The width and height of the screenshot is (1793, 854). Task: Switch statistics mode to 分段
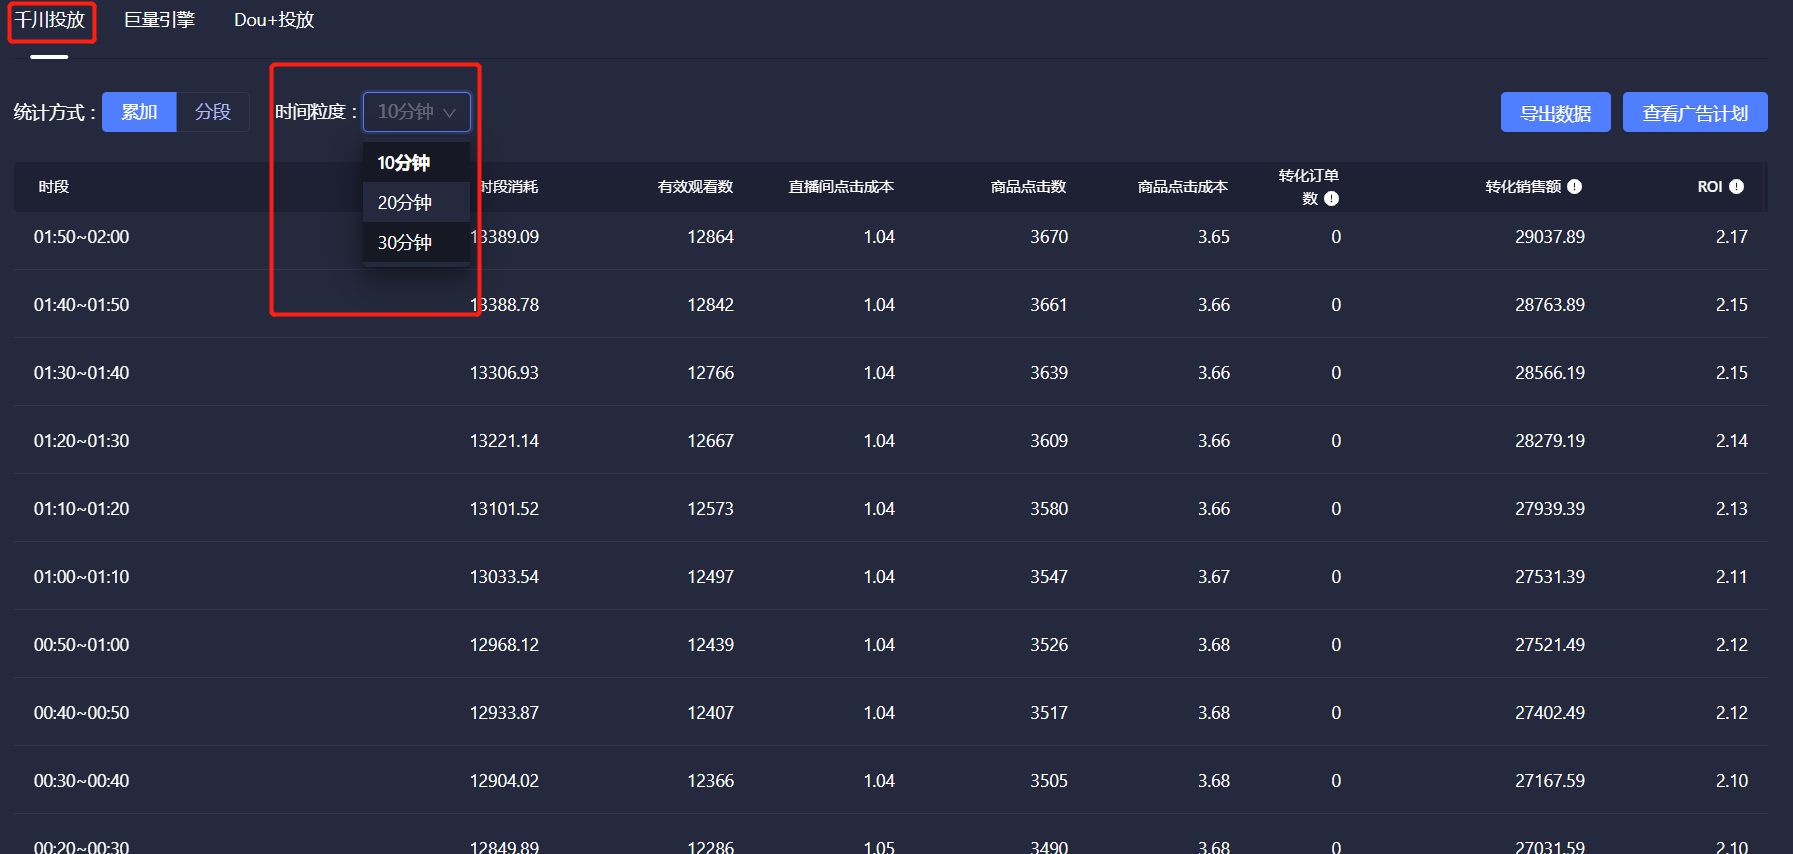(x=213, y=112)
